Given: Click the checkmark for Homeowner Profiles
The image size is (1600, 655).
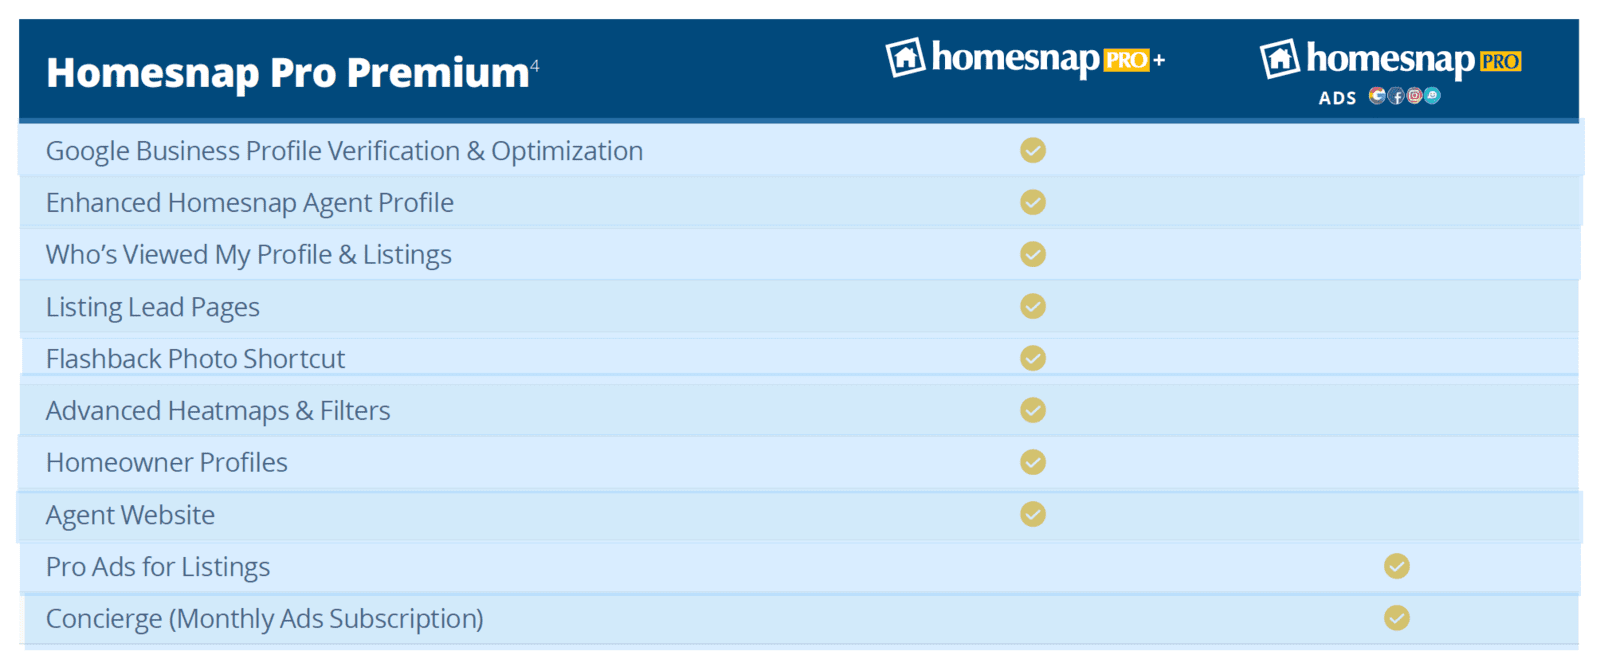Looking at the screenshot, I should coord(1033,462).
